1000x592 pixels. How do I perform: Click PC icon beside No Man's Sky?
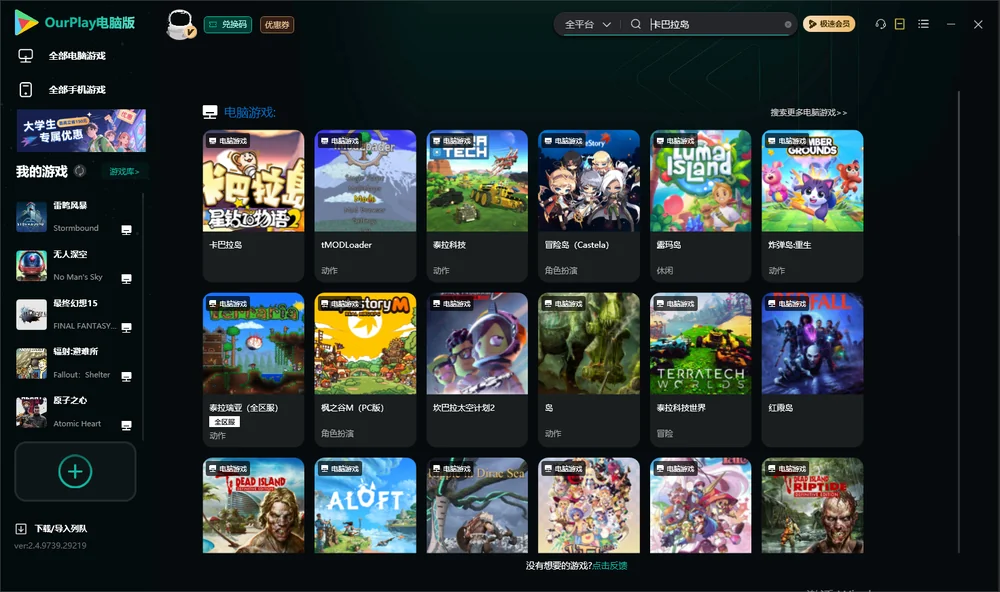pos(126,279)
